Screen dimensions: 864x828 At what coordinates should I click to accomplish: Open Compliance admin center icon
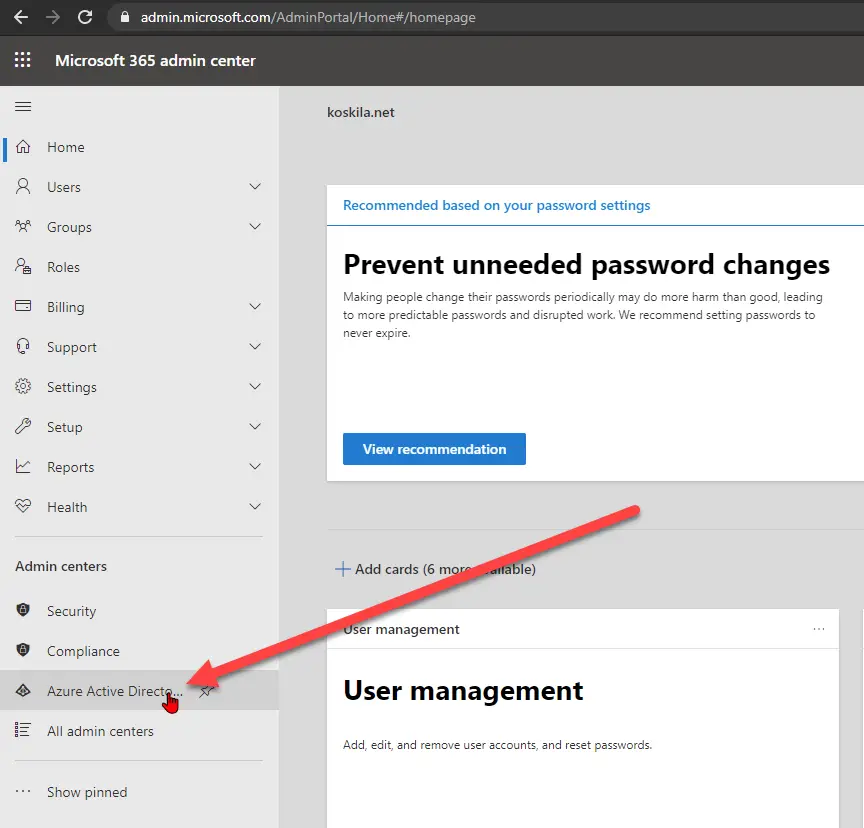pos(24,651)
